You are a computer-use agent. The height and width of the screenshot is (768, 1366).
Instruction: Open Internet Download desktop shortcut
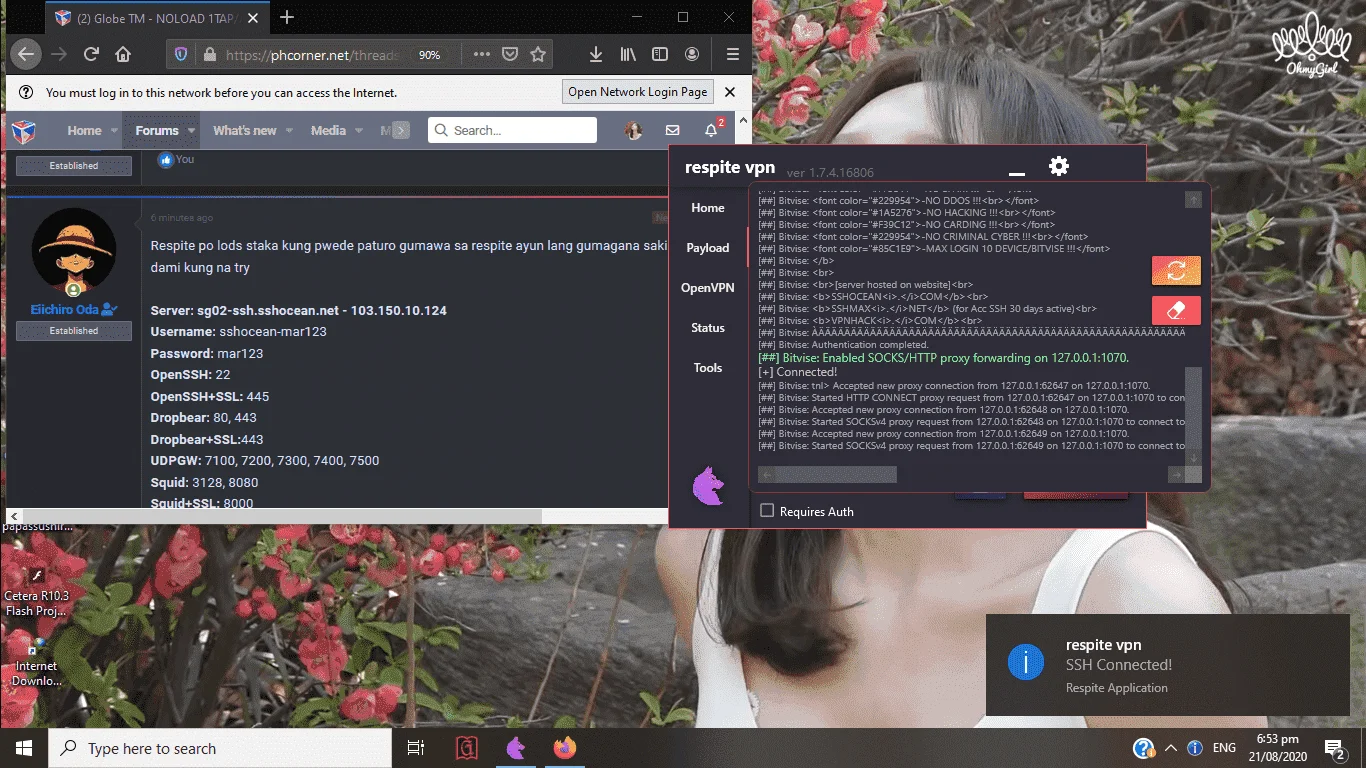36,664
